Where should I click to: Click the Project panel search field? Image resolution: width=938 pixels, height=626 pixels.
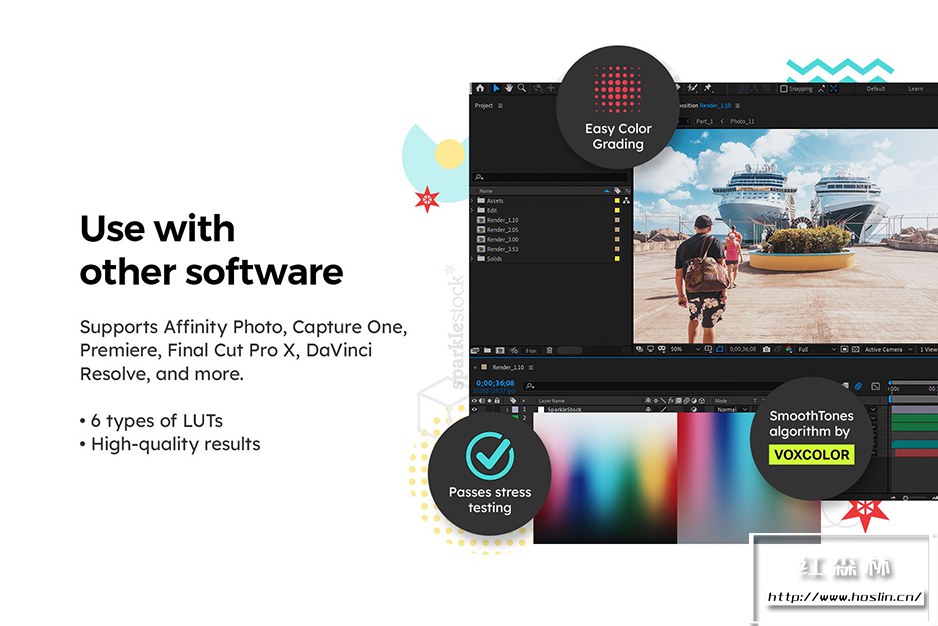coord(550,177)
